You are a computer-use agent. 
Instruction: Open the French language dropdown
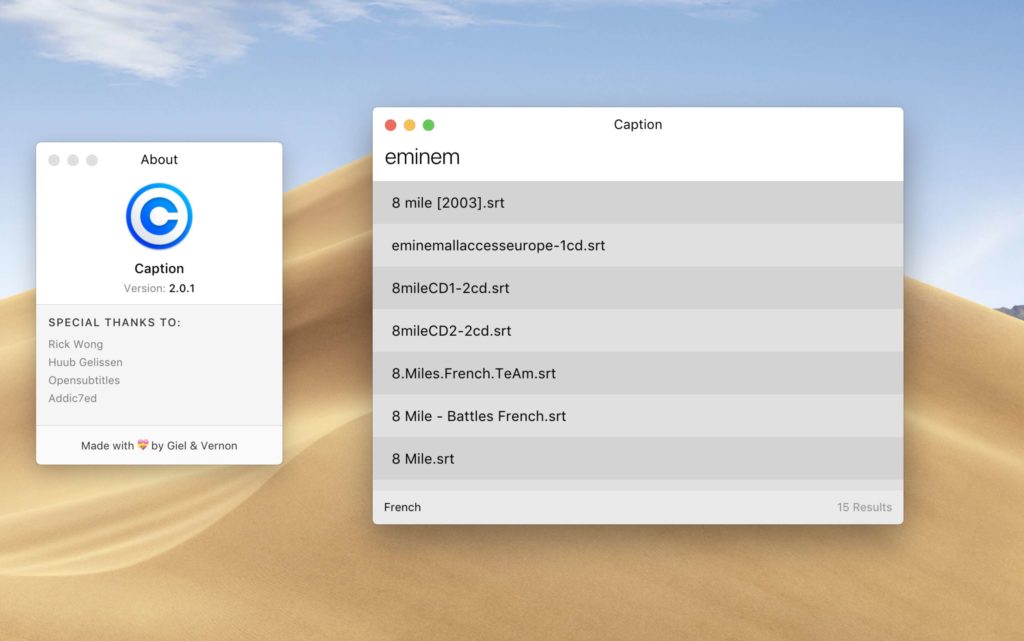point(403,507)
